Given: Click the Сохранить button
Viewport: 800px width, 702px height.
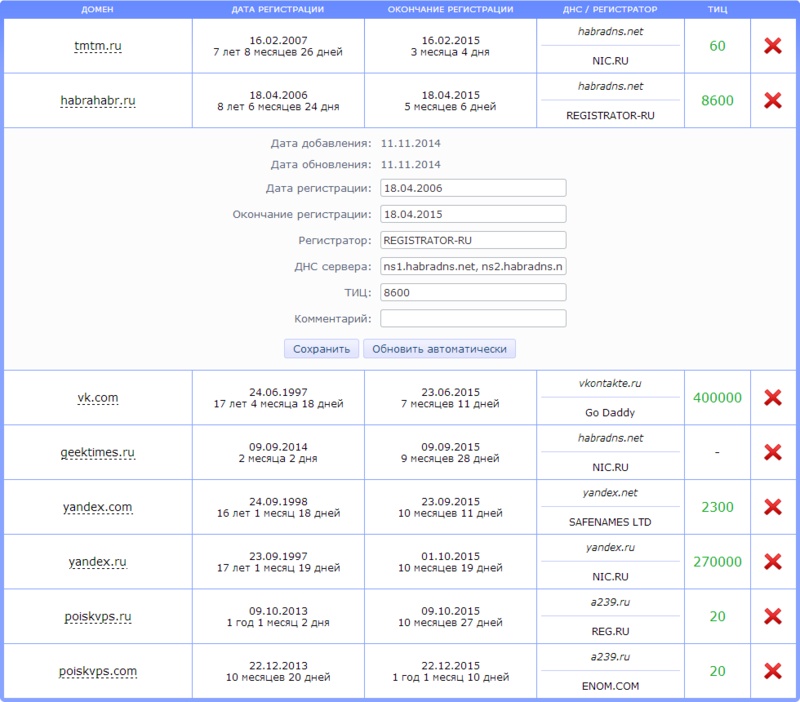Looking at the screenshot, I should coord(320,348).
